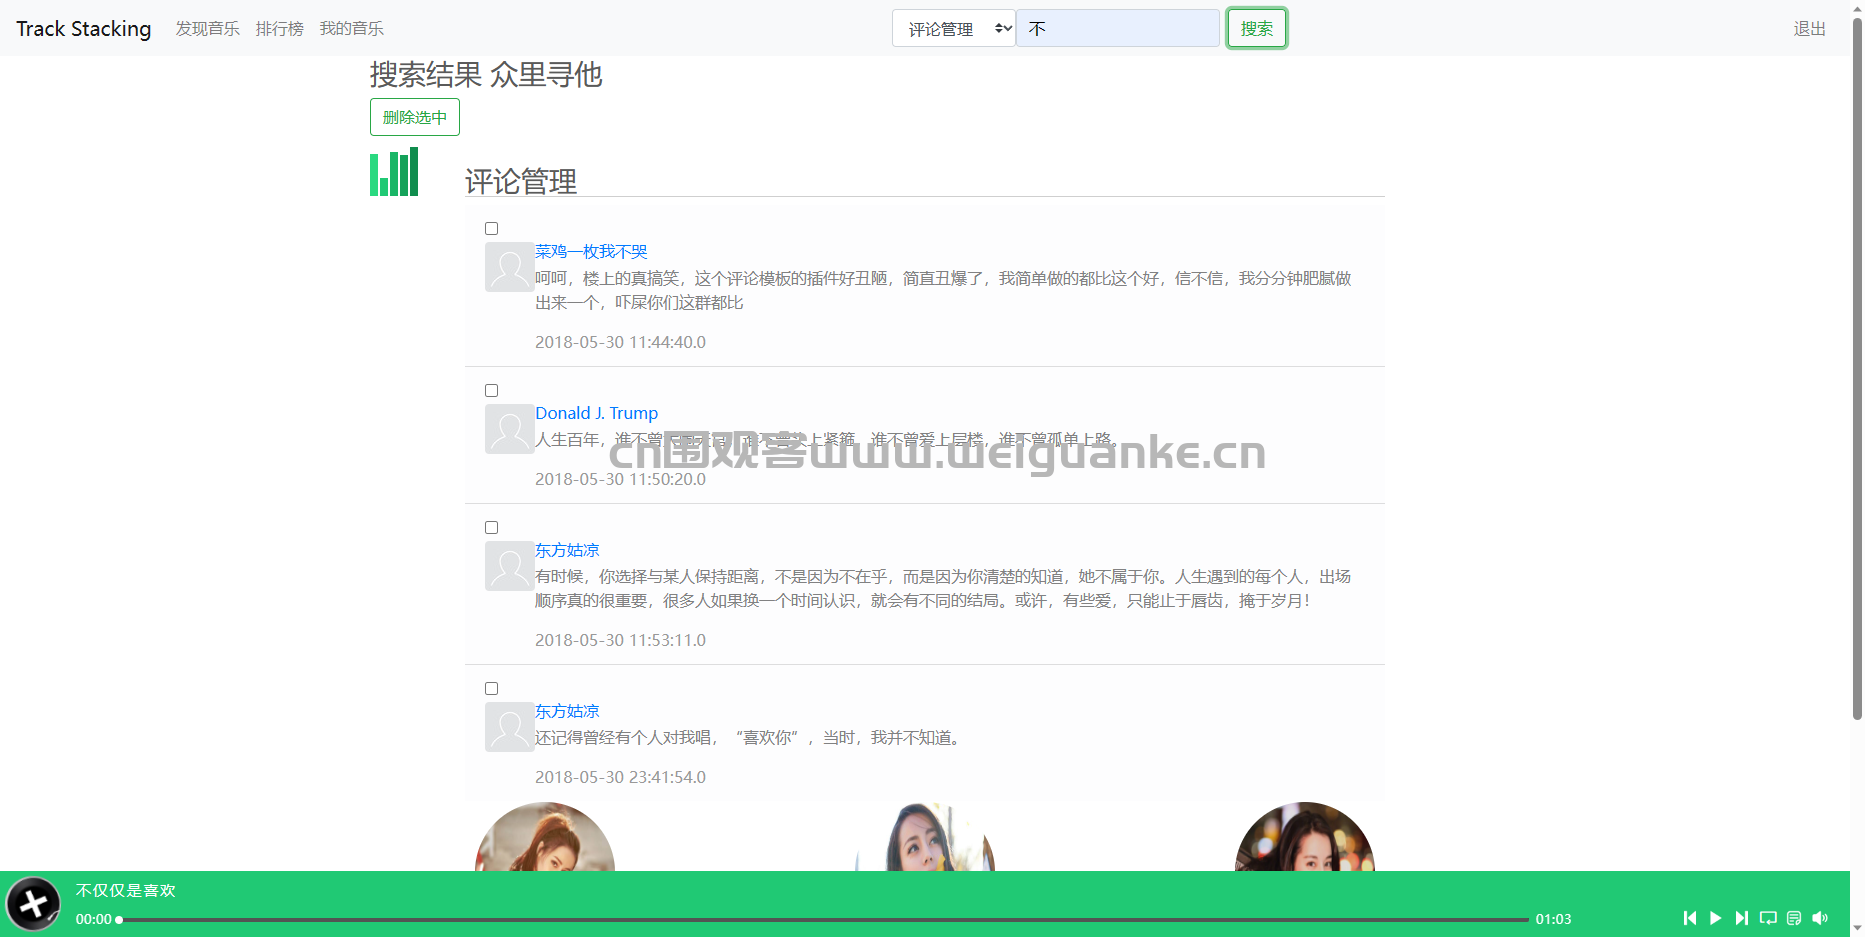Tick checkbox for 菜鸡一枚我不哭 comment
Viewport: 1865px width, 937px height.
[491, 229]
